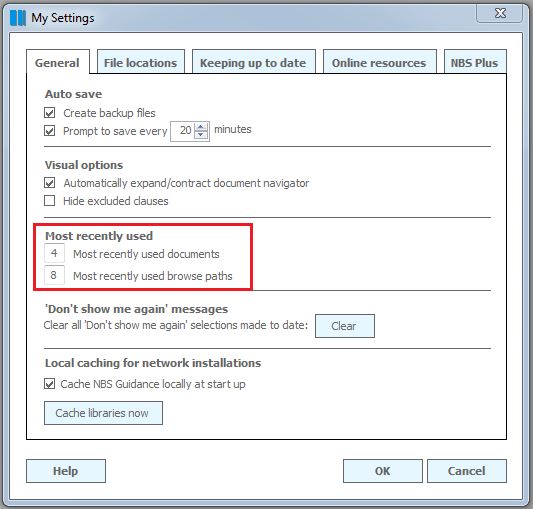Click the most recently used browse paths field

tap(54, 275)
